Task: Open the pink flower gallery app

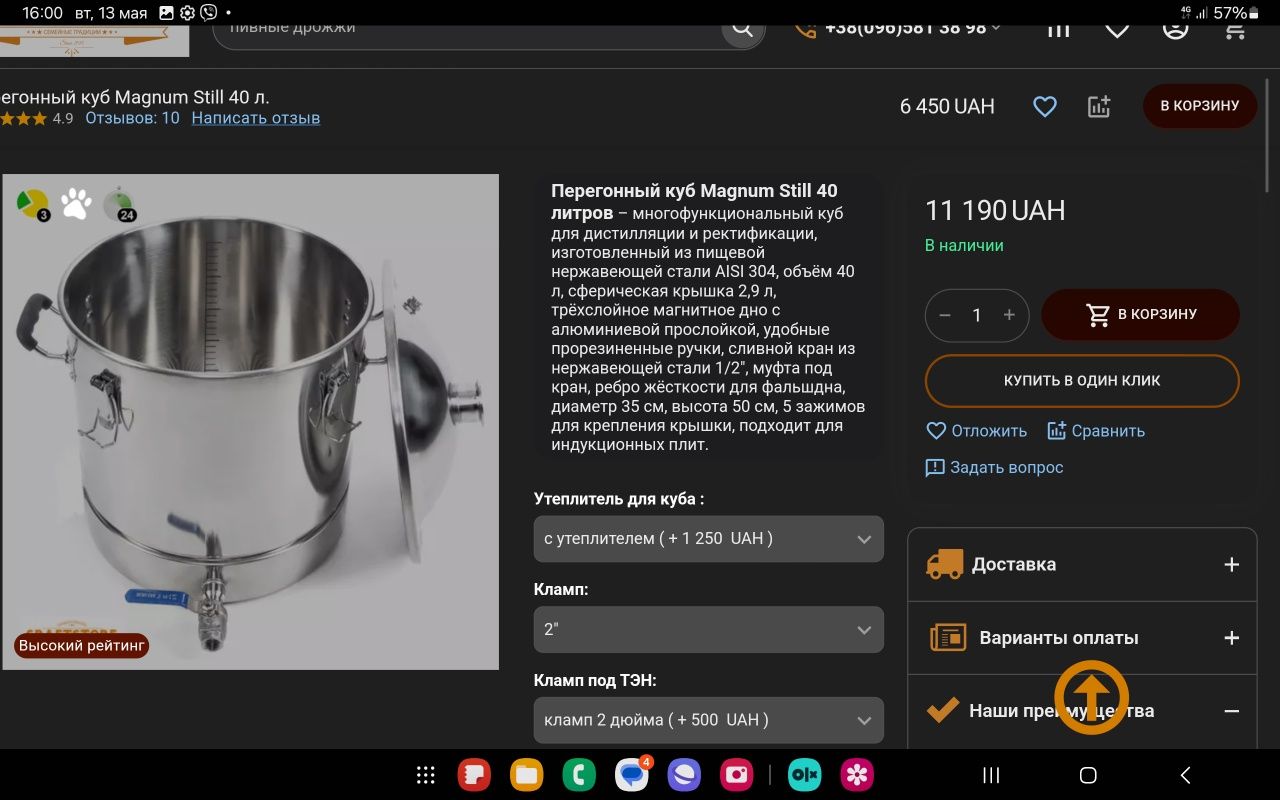Action: (x=857, y=775)
